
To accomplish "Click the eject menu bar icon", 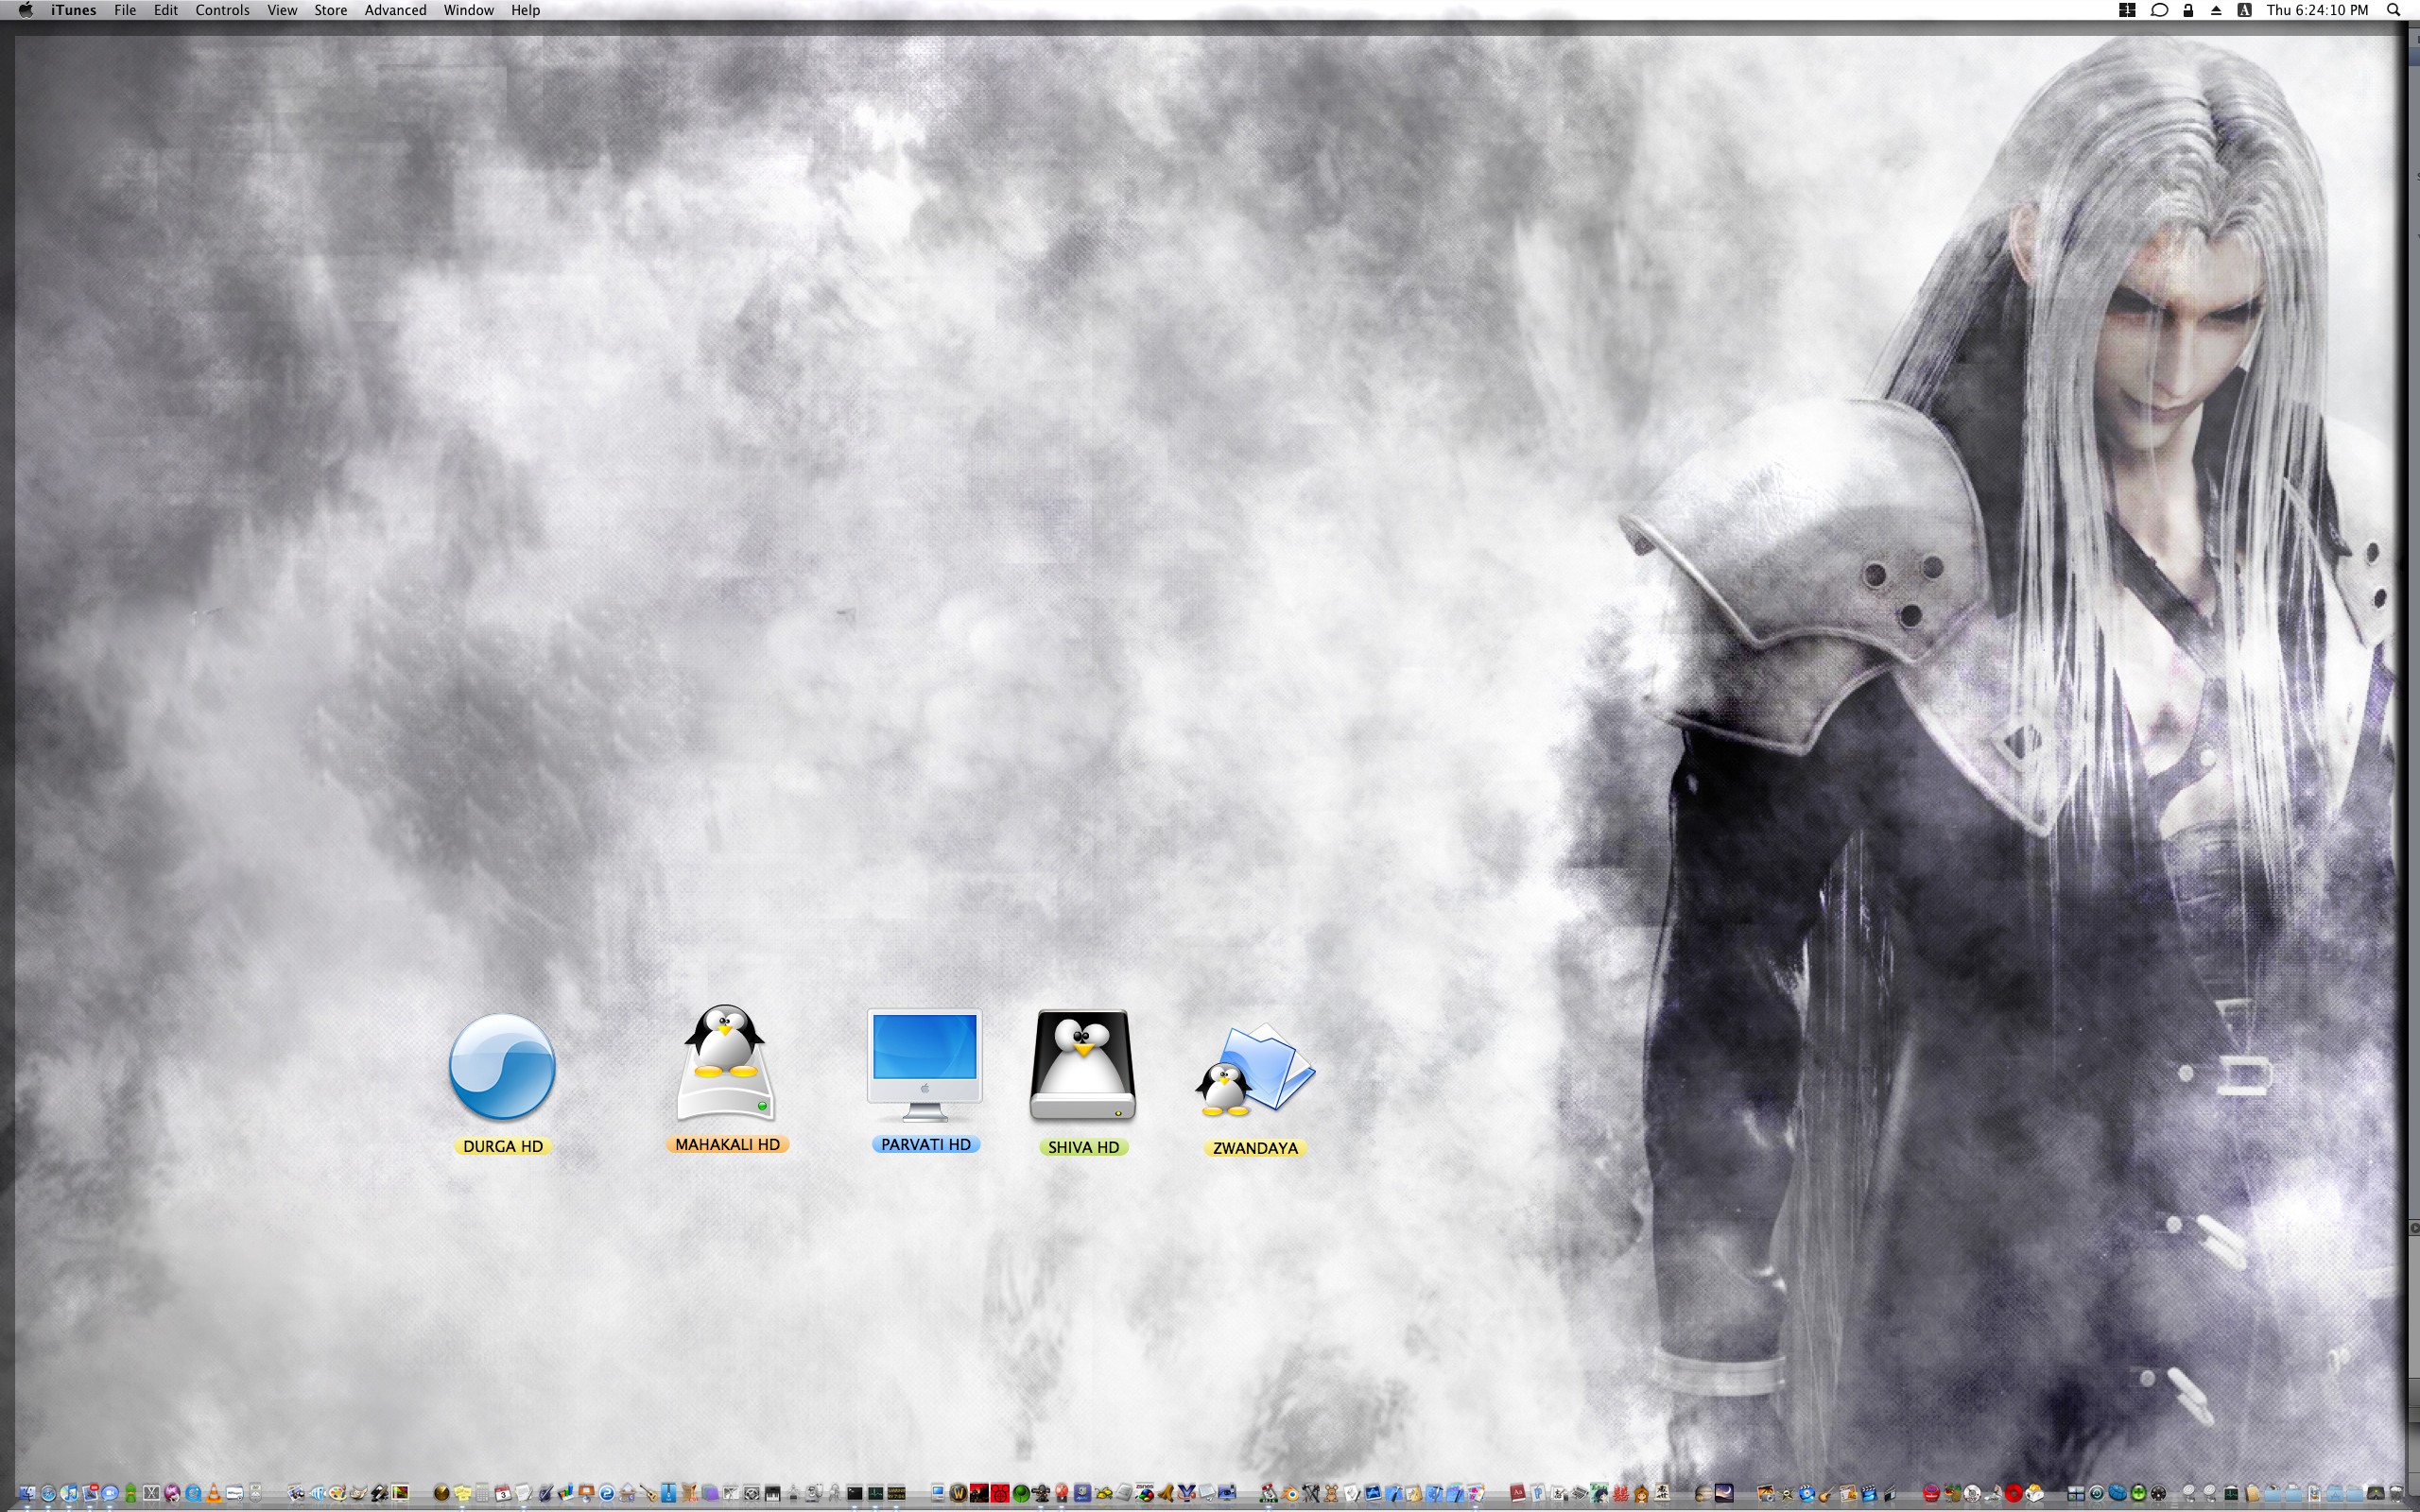I will click(x=2216, y=10).
